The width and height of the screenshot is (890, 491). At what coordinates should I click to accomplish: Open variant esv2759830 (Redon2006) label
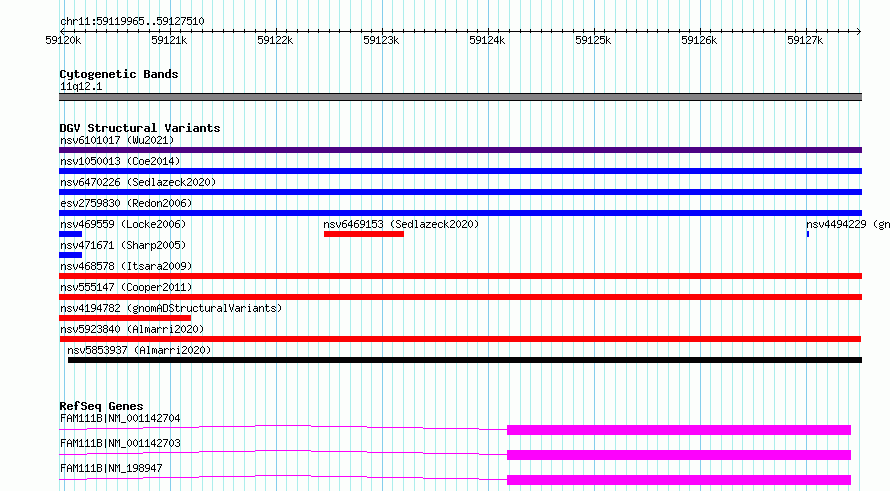126,203
